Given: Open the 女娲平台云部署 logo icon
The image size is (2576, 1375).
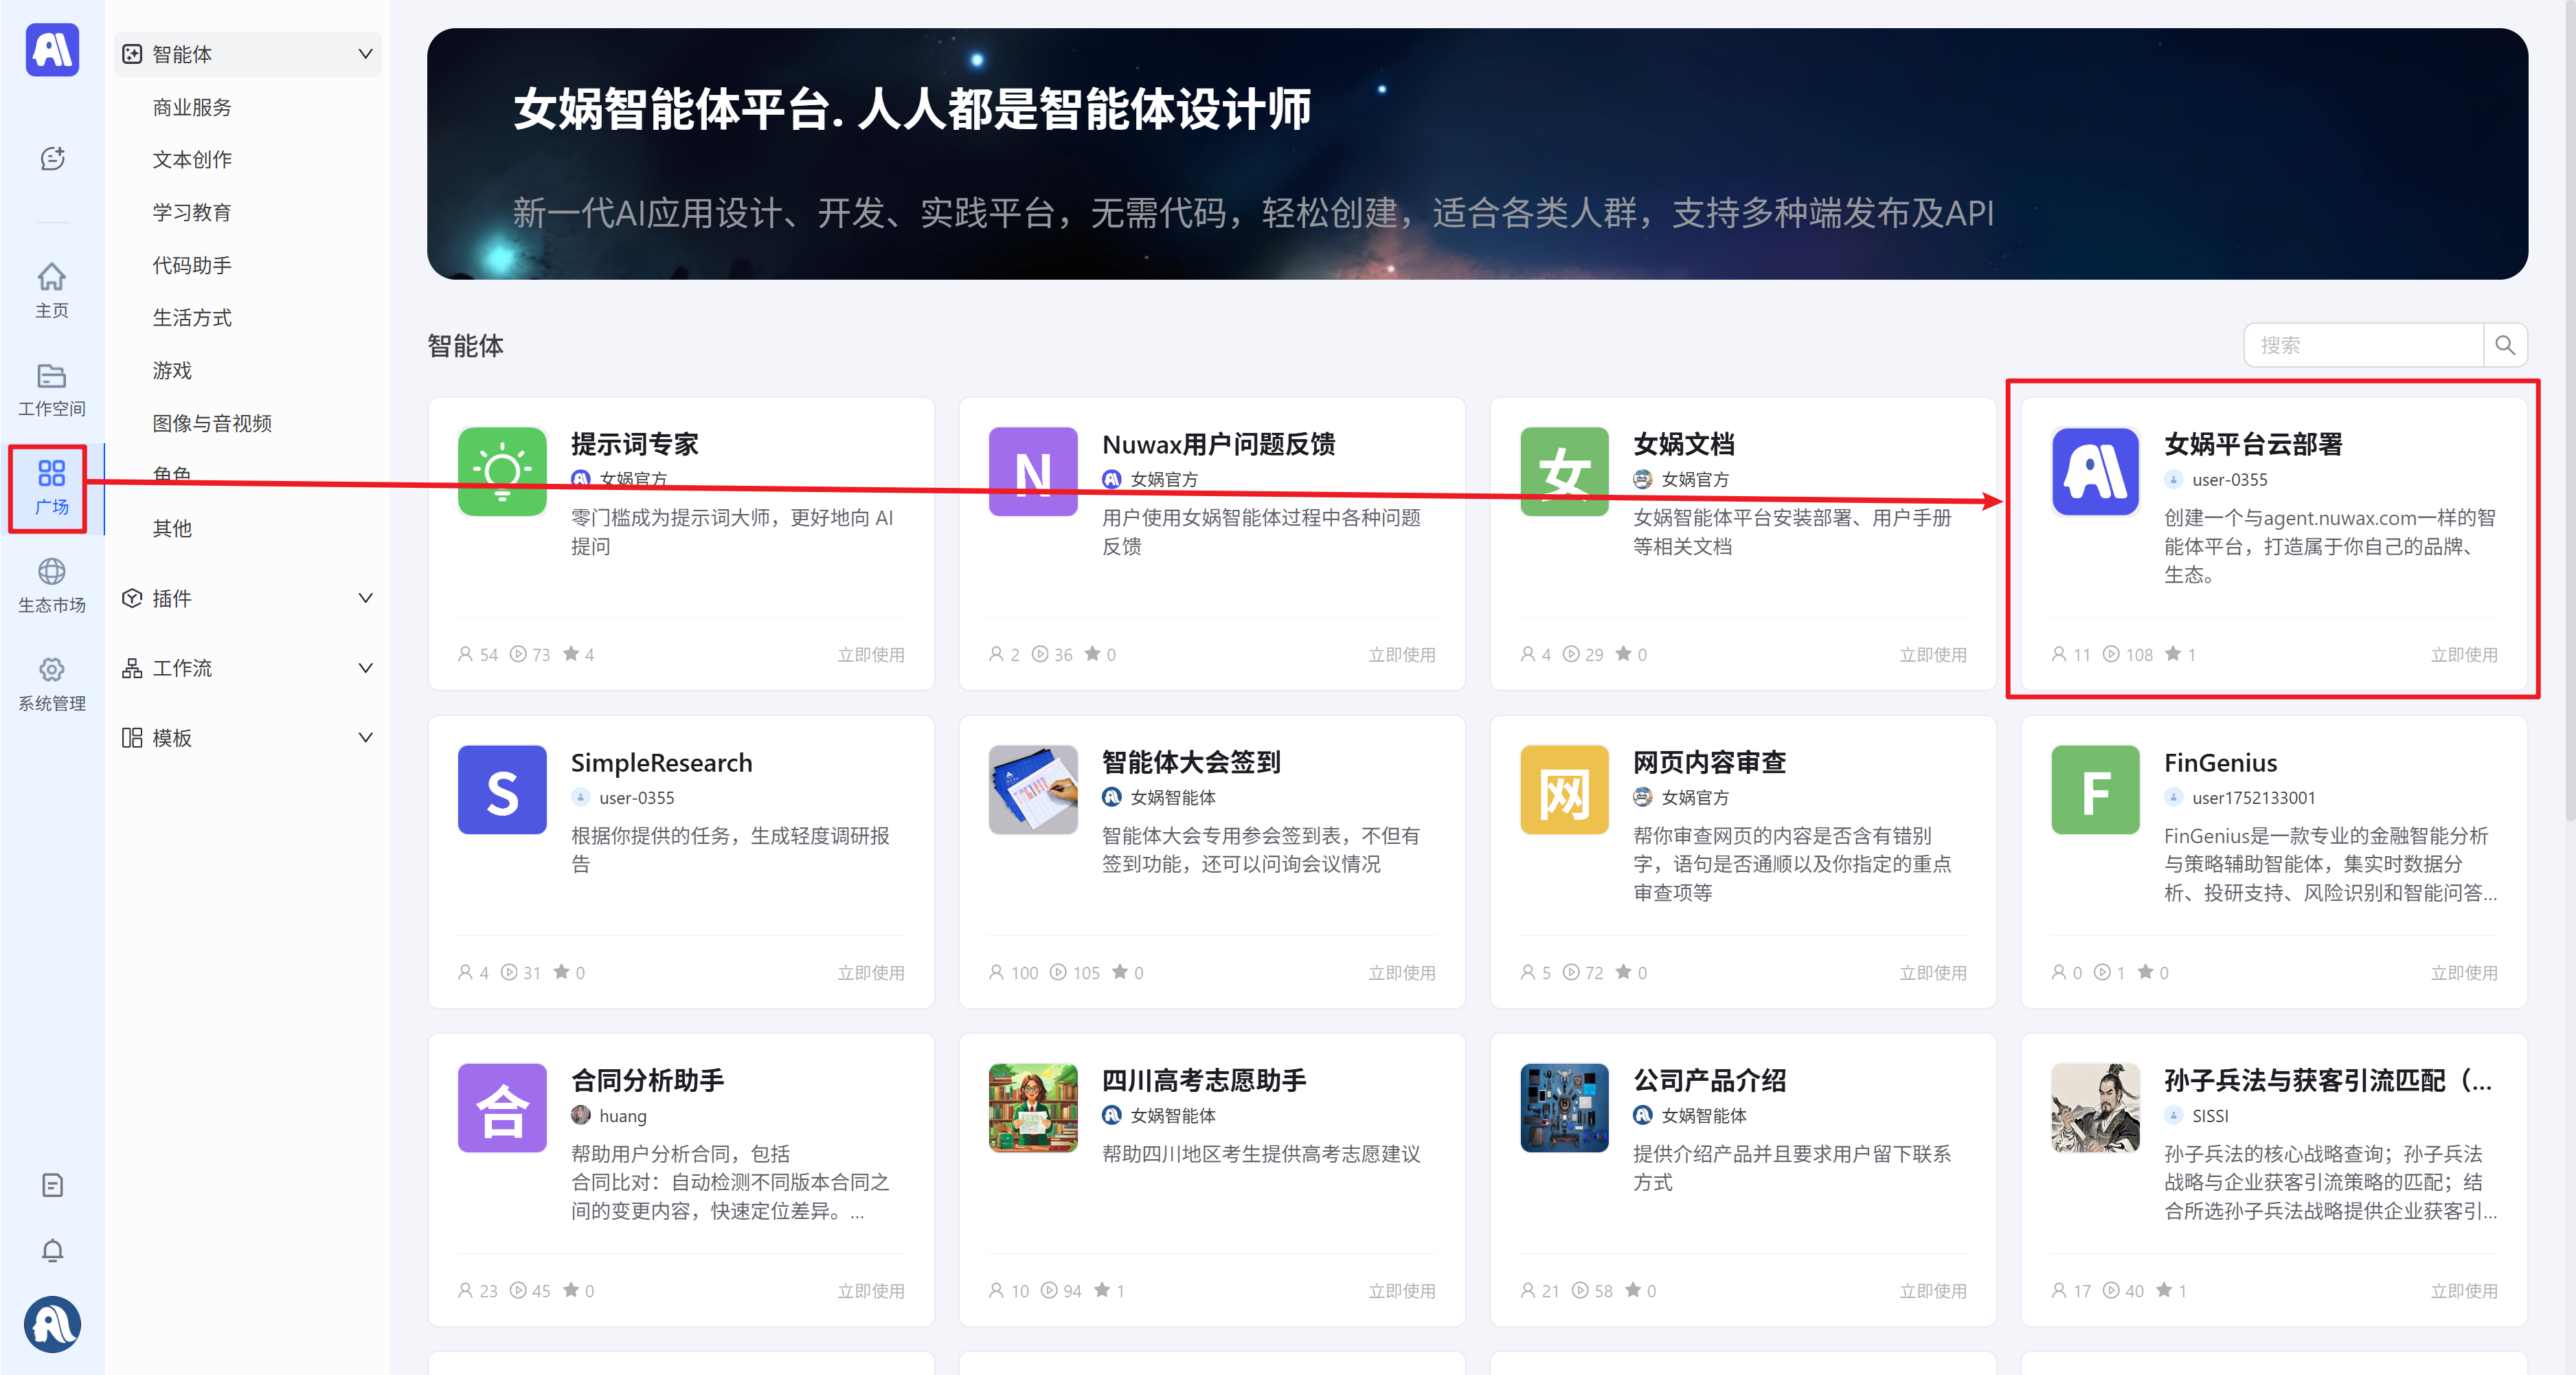Looking at the screenshot, I should click(x=2095, y=471).
